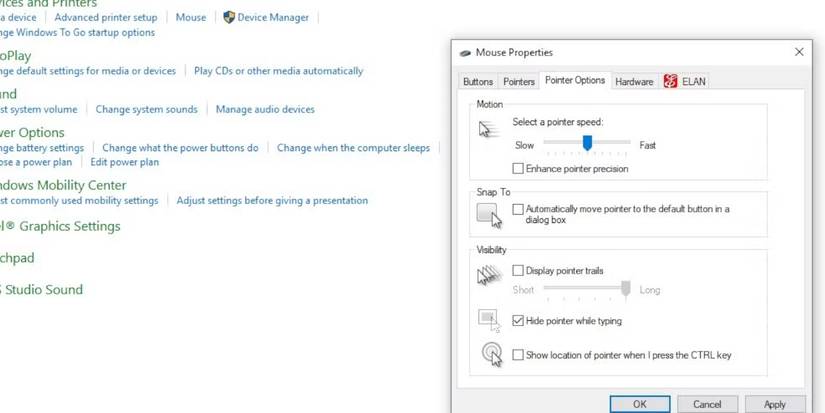Check automatically move pointer to default button
This screenshot has width=825, height=413.
(518, 210)
